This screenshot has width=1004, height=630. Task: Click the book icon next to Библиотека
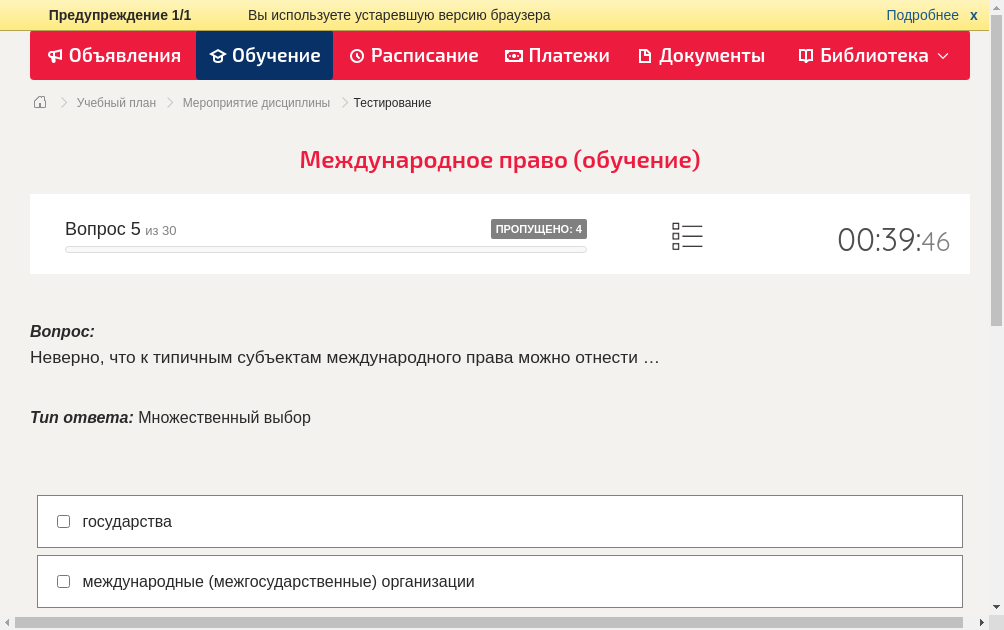pos(804,56)
